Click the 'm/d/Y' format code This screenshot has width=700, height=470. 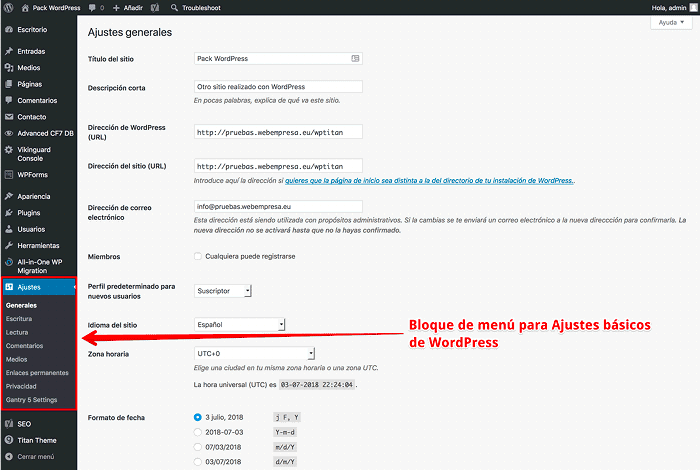285,447
